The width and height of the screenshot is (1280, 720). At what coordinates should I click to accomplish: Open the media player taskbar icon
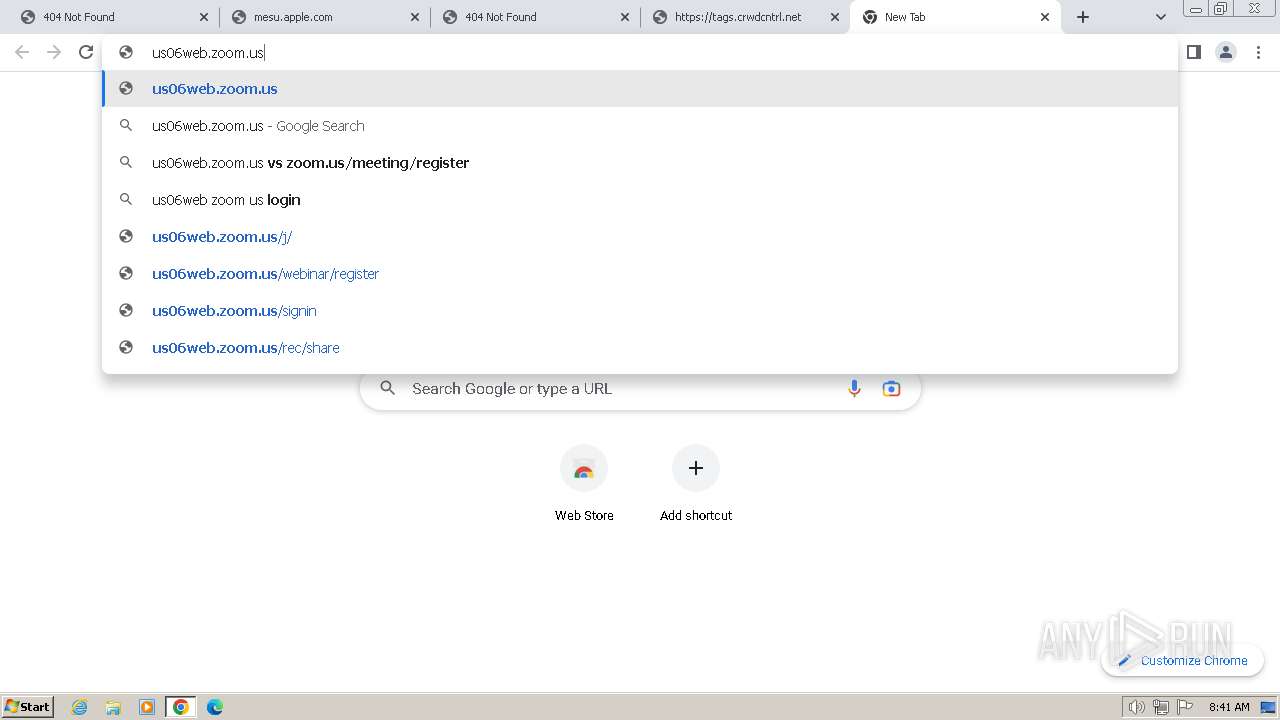[147, 707]
